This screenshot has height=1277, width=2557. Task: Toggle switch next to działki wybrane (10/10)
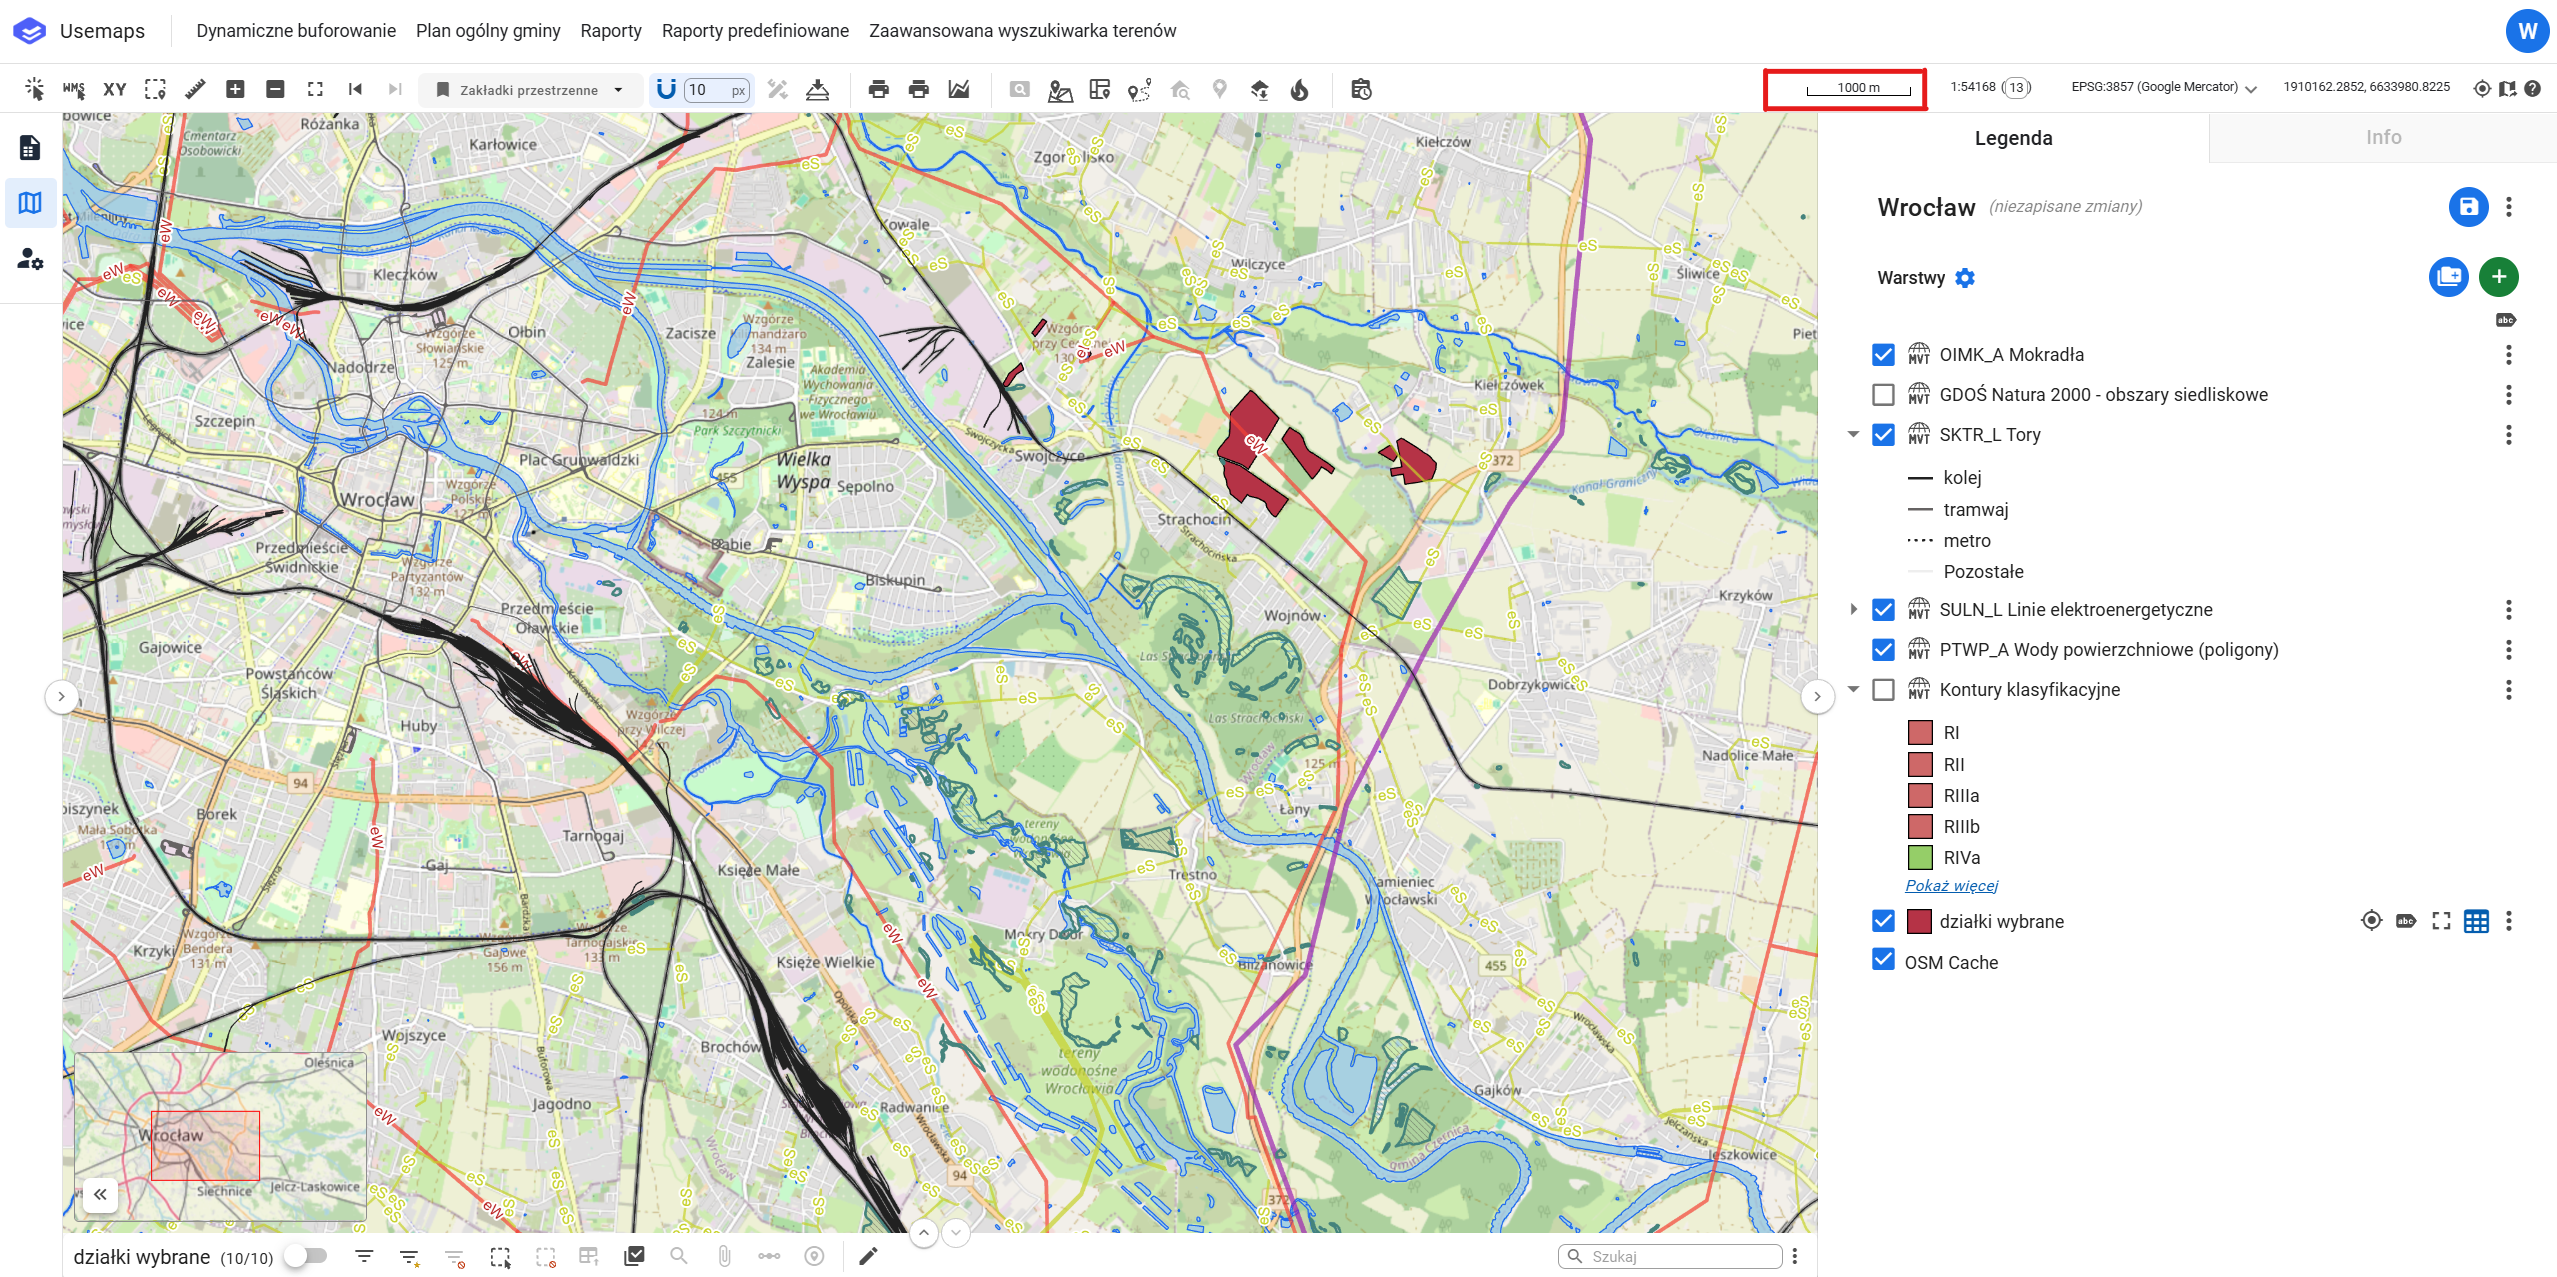click(306, 1256)
